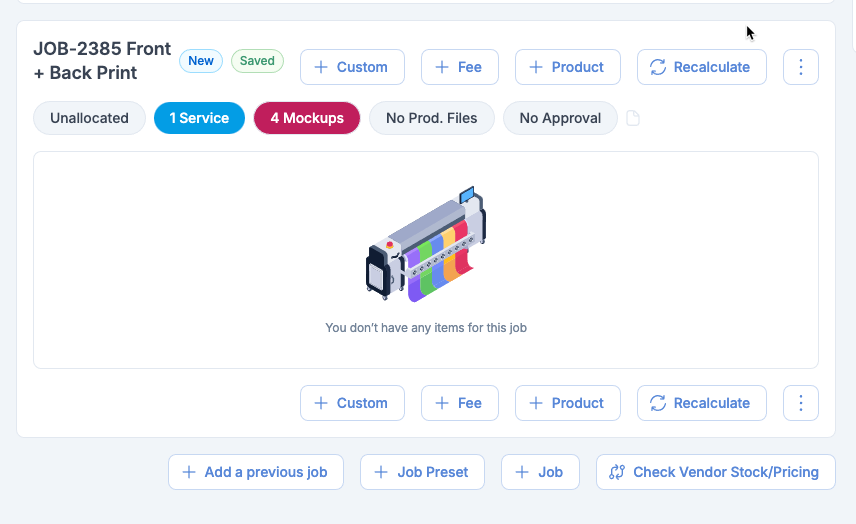
Task: Click Check Vendor Stock/Pricing
Action: point(715,472)
